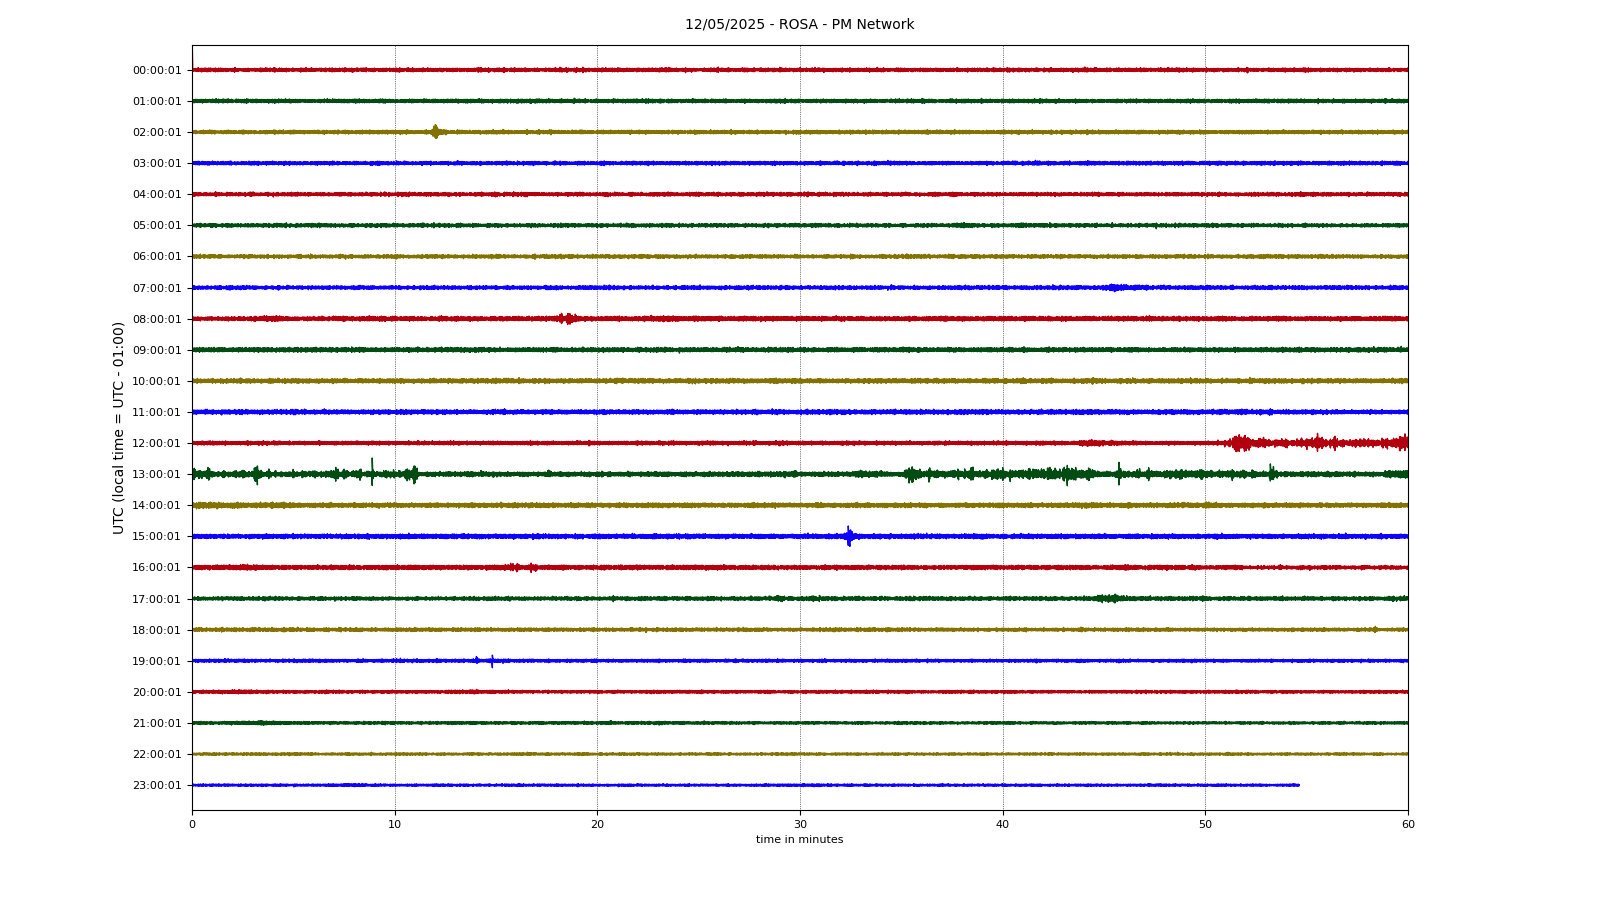Mark the small burst on the 16:00:01 trace

point(522,567)
